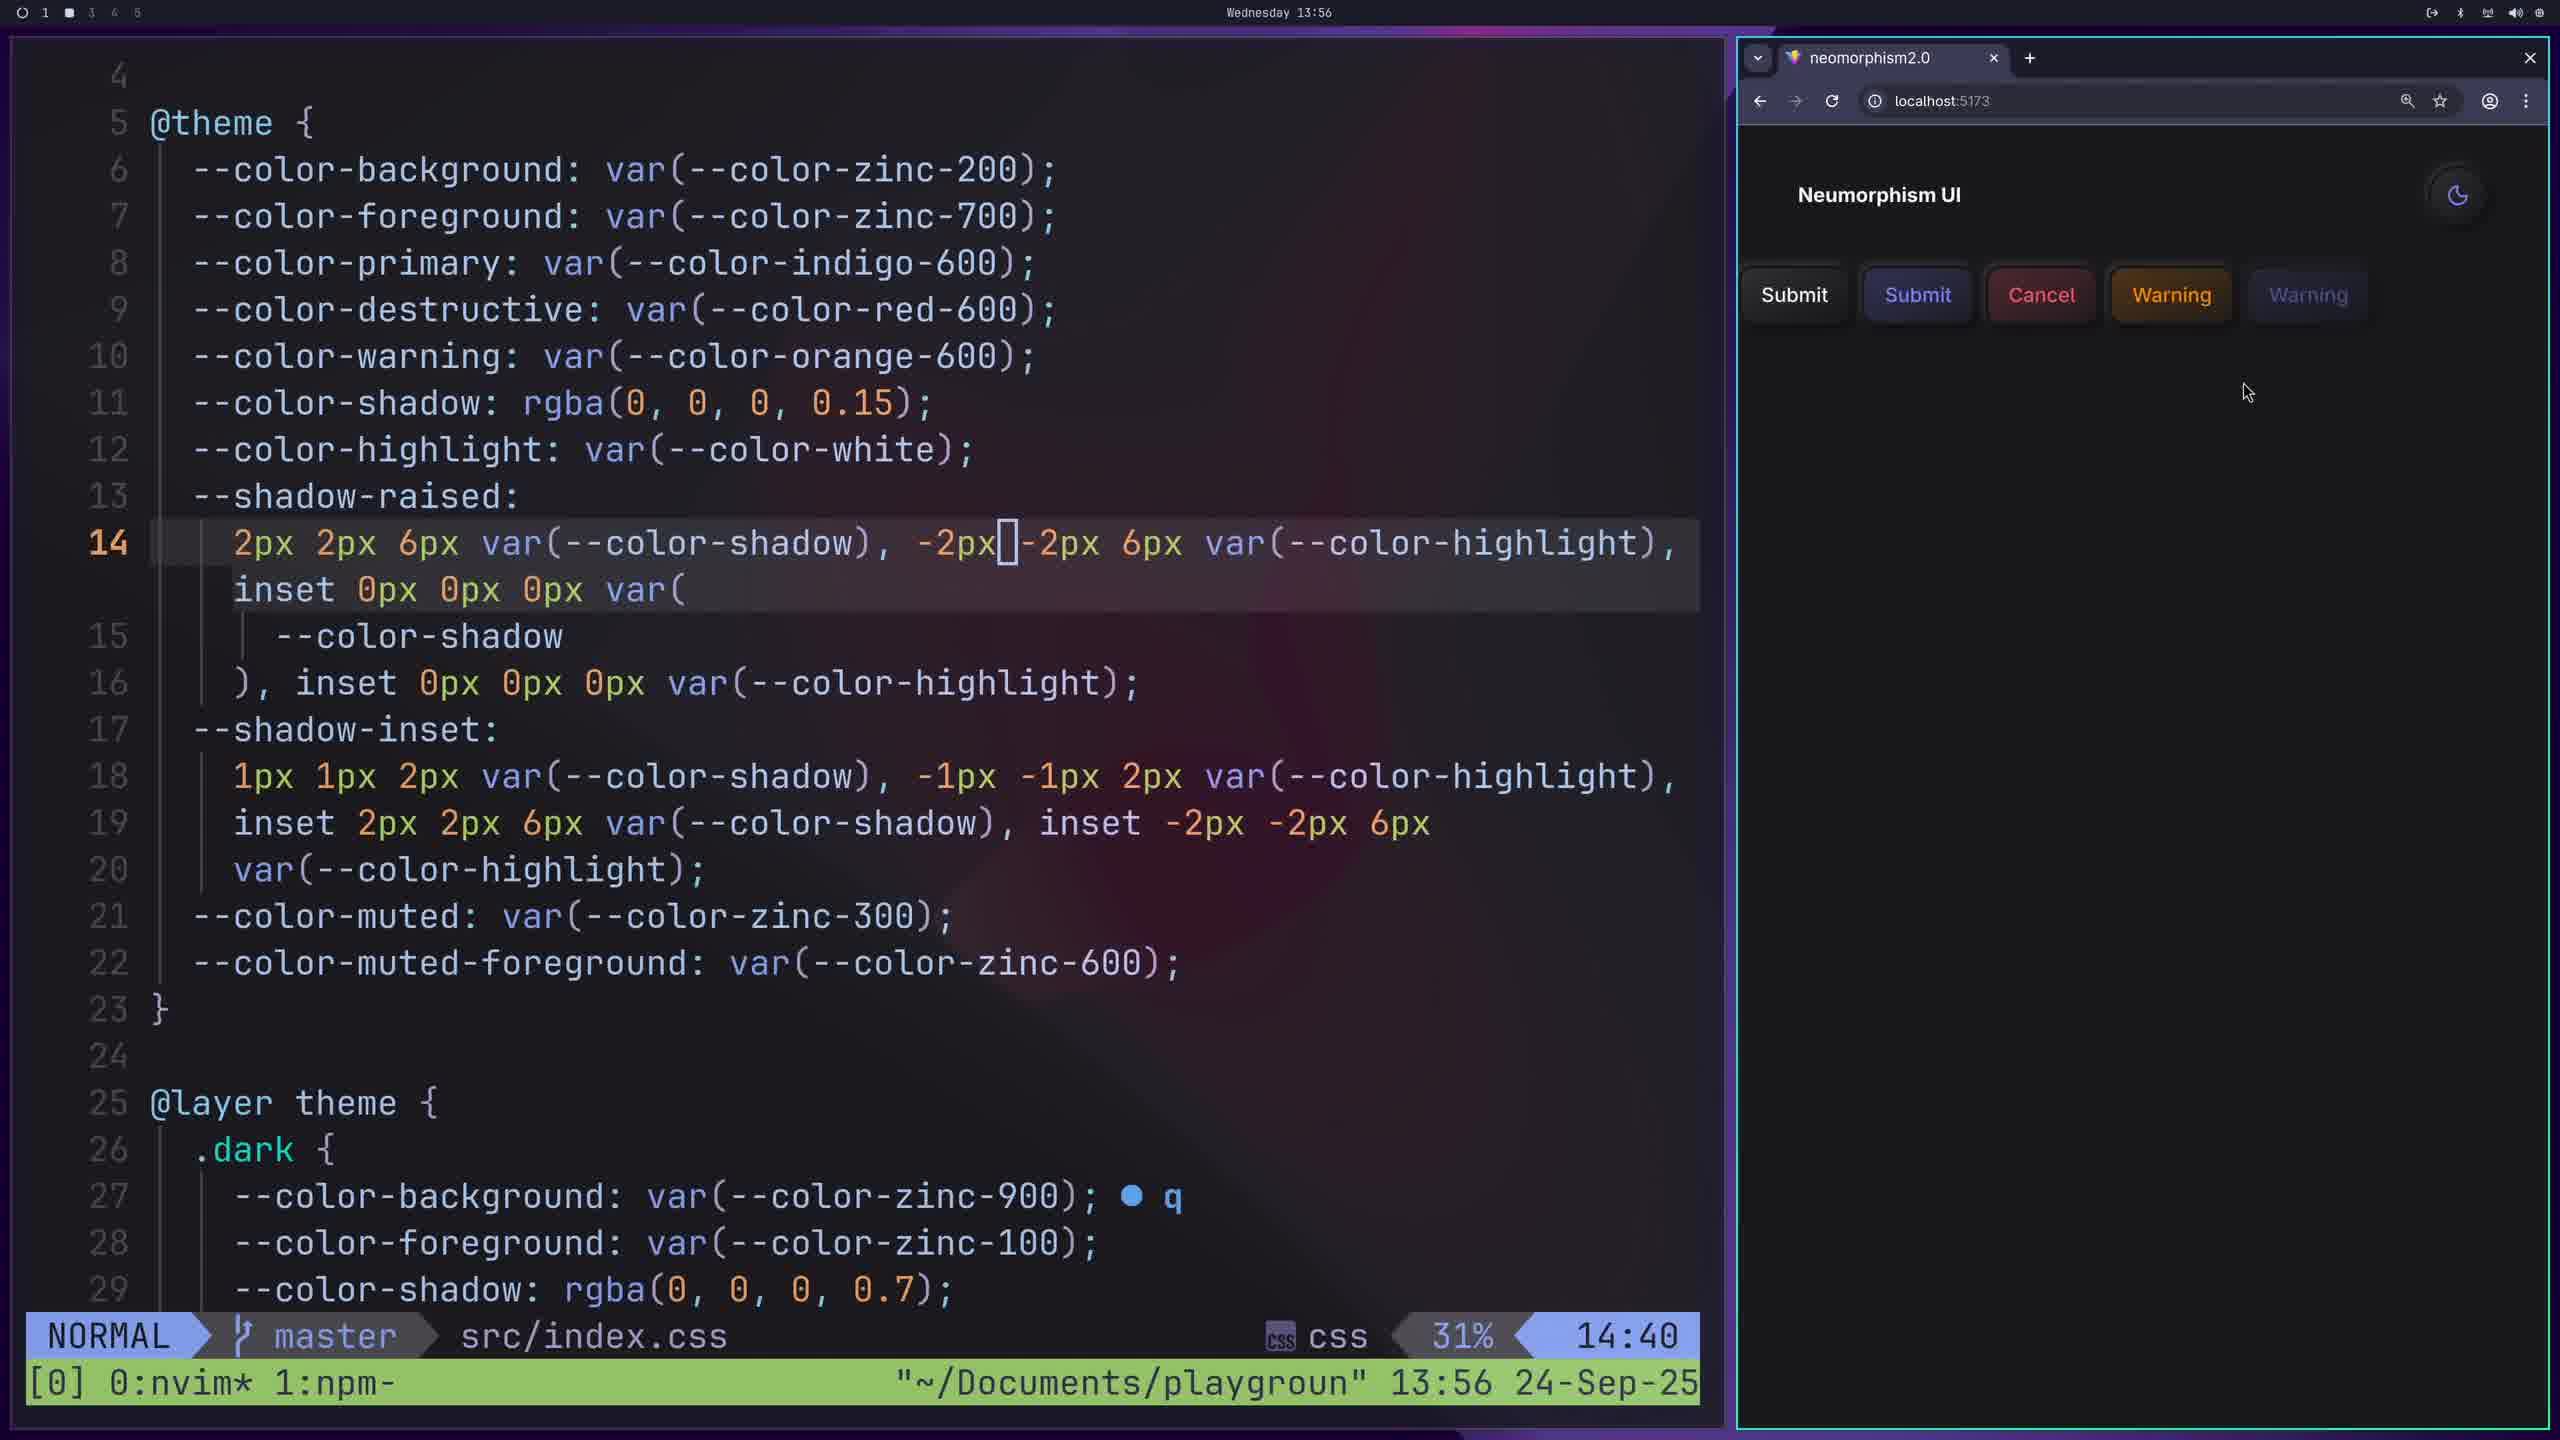
Task: Open the zoom magnifier icon in address bar
Action: (x=2407, y=101)
